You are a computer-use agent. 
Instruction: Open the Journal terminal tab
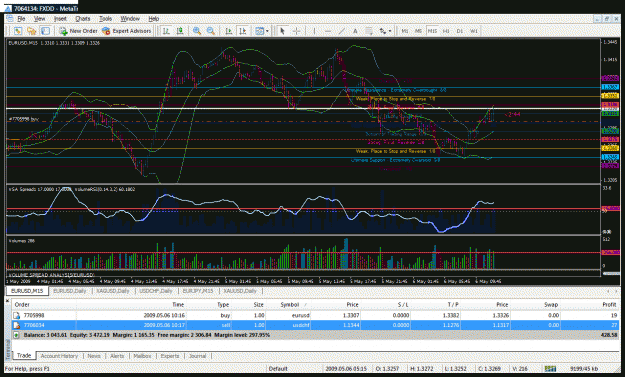(197, 356)
